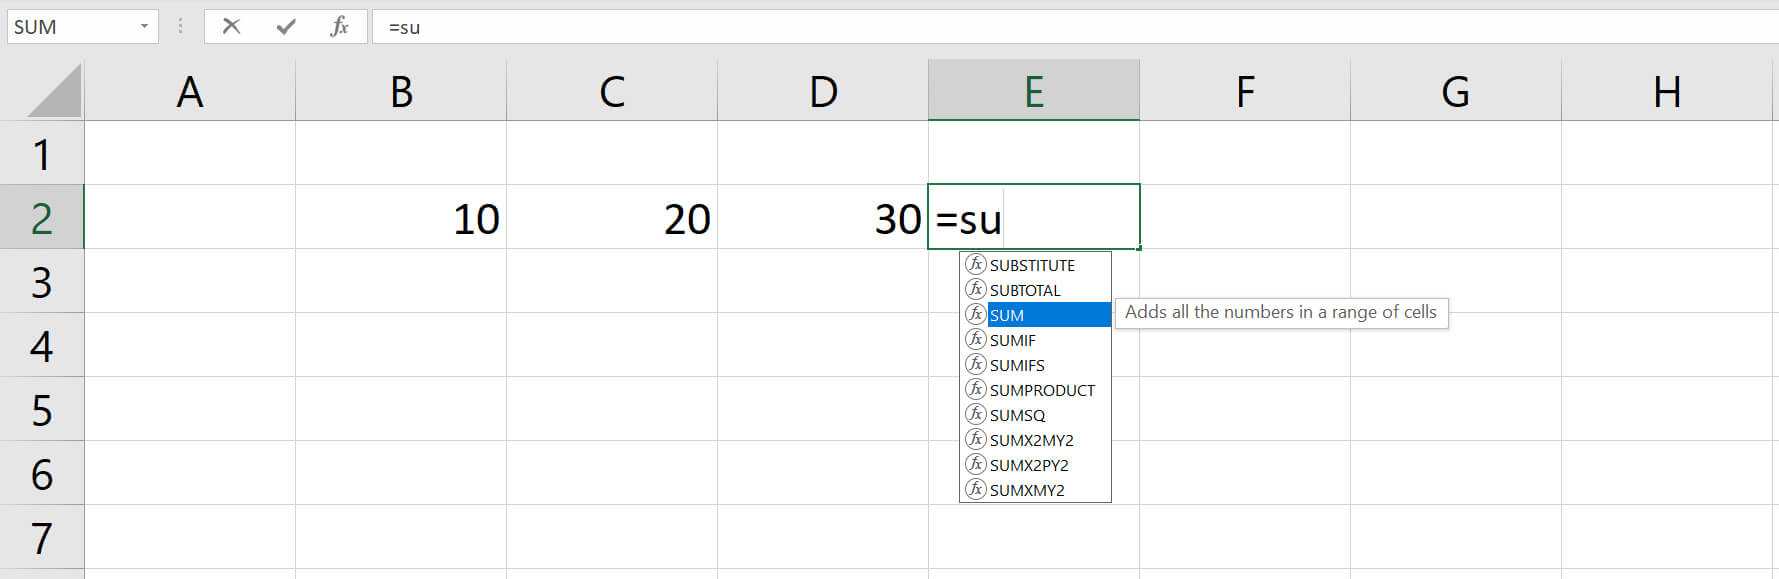This screenshot has height=579, width=1779.
Task: Select column F header
Action: tap(1245, 91)
